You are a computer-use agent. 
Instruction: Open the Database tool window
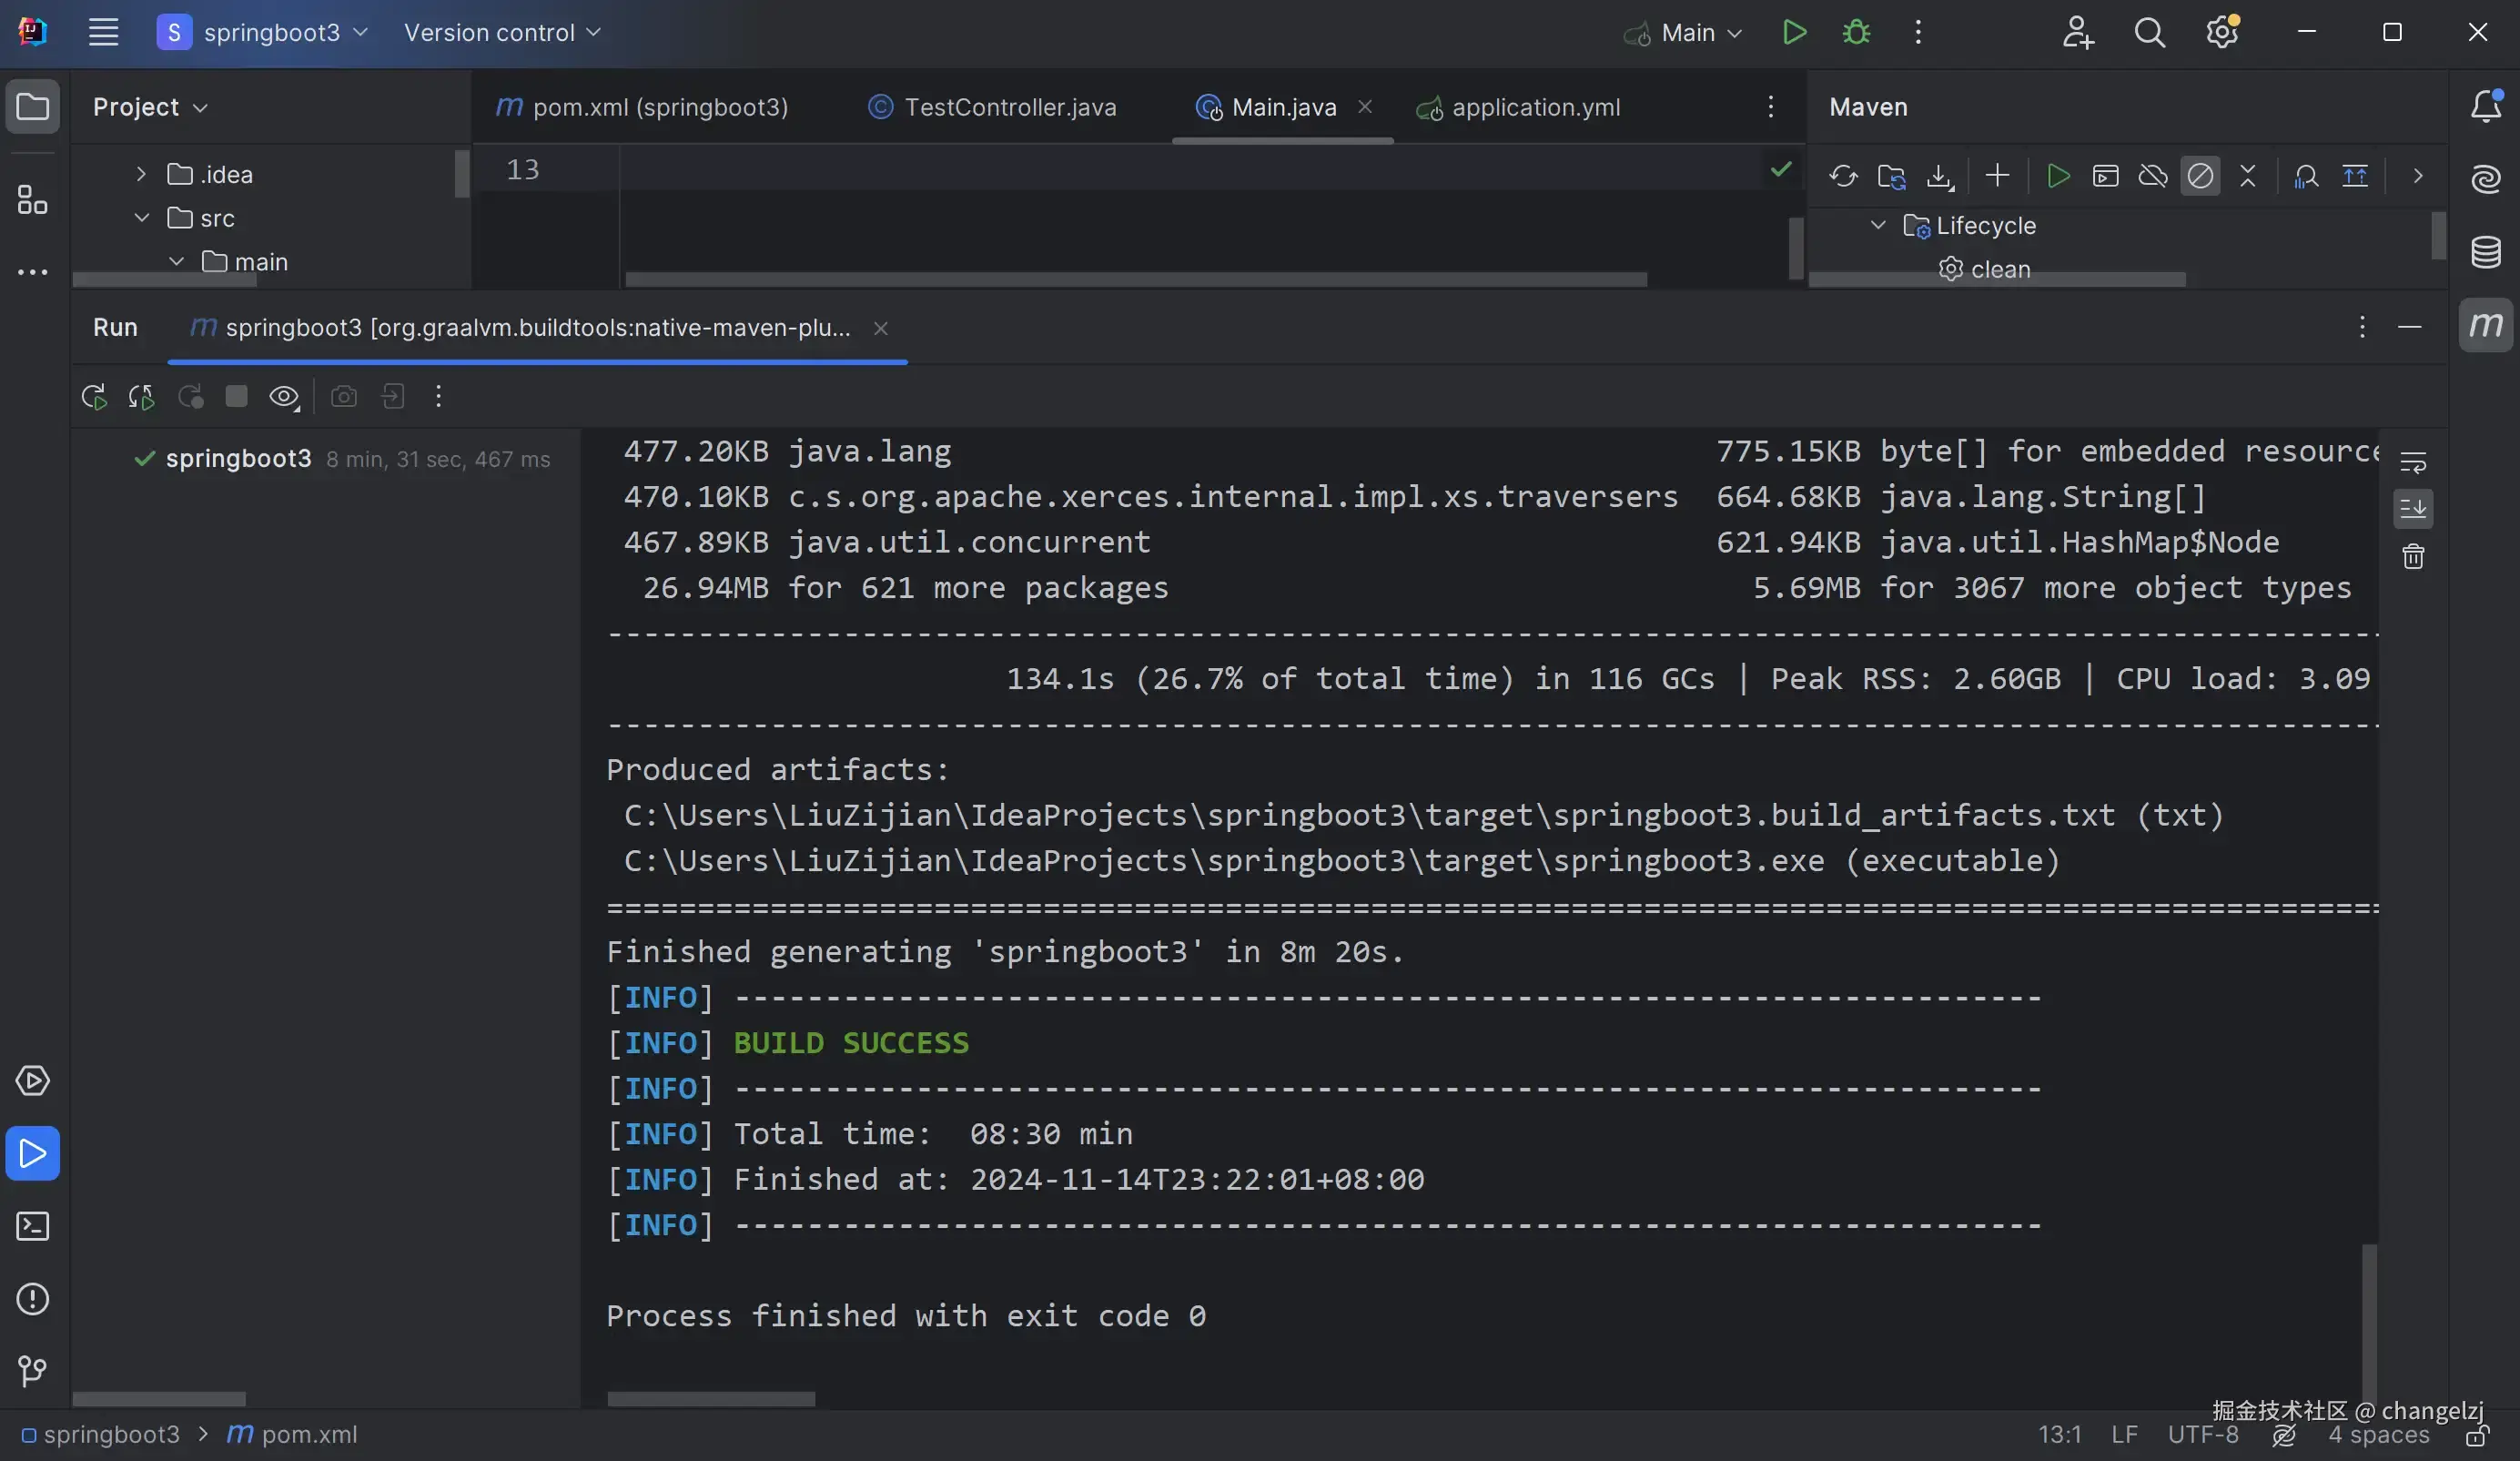point(2486,252)
